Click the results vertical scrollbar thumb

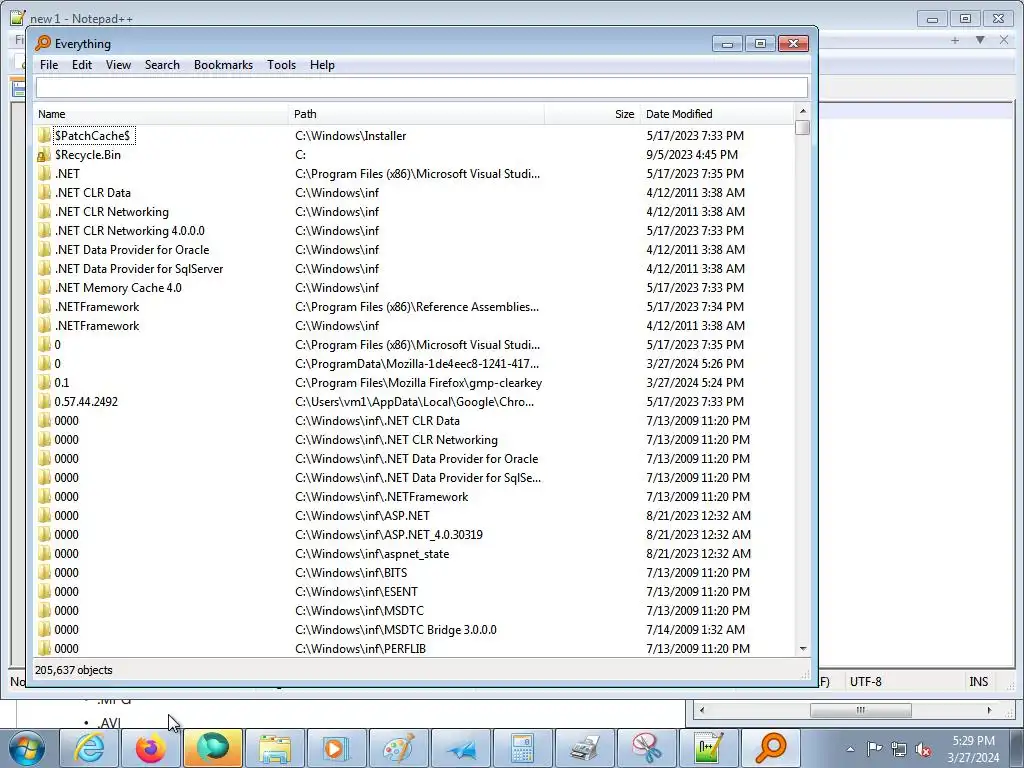[803, 127]
